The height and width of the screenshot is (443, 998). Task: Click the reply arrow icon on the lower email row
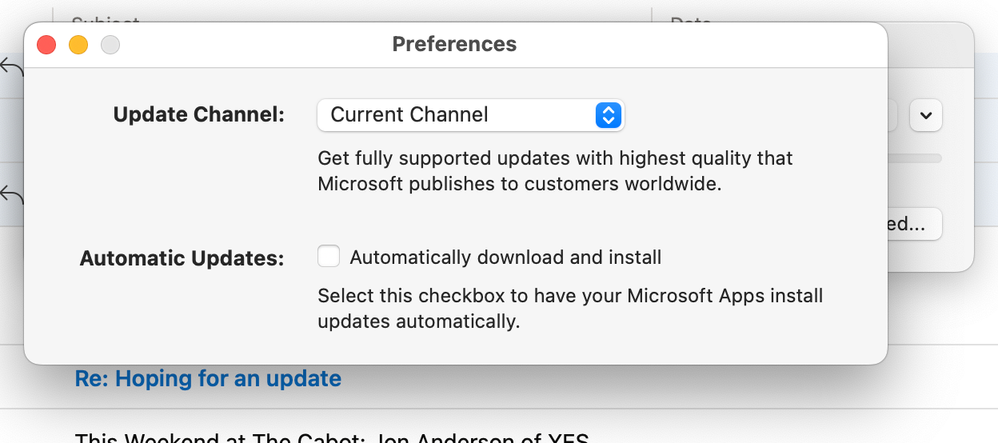[x=11, y=194]
